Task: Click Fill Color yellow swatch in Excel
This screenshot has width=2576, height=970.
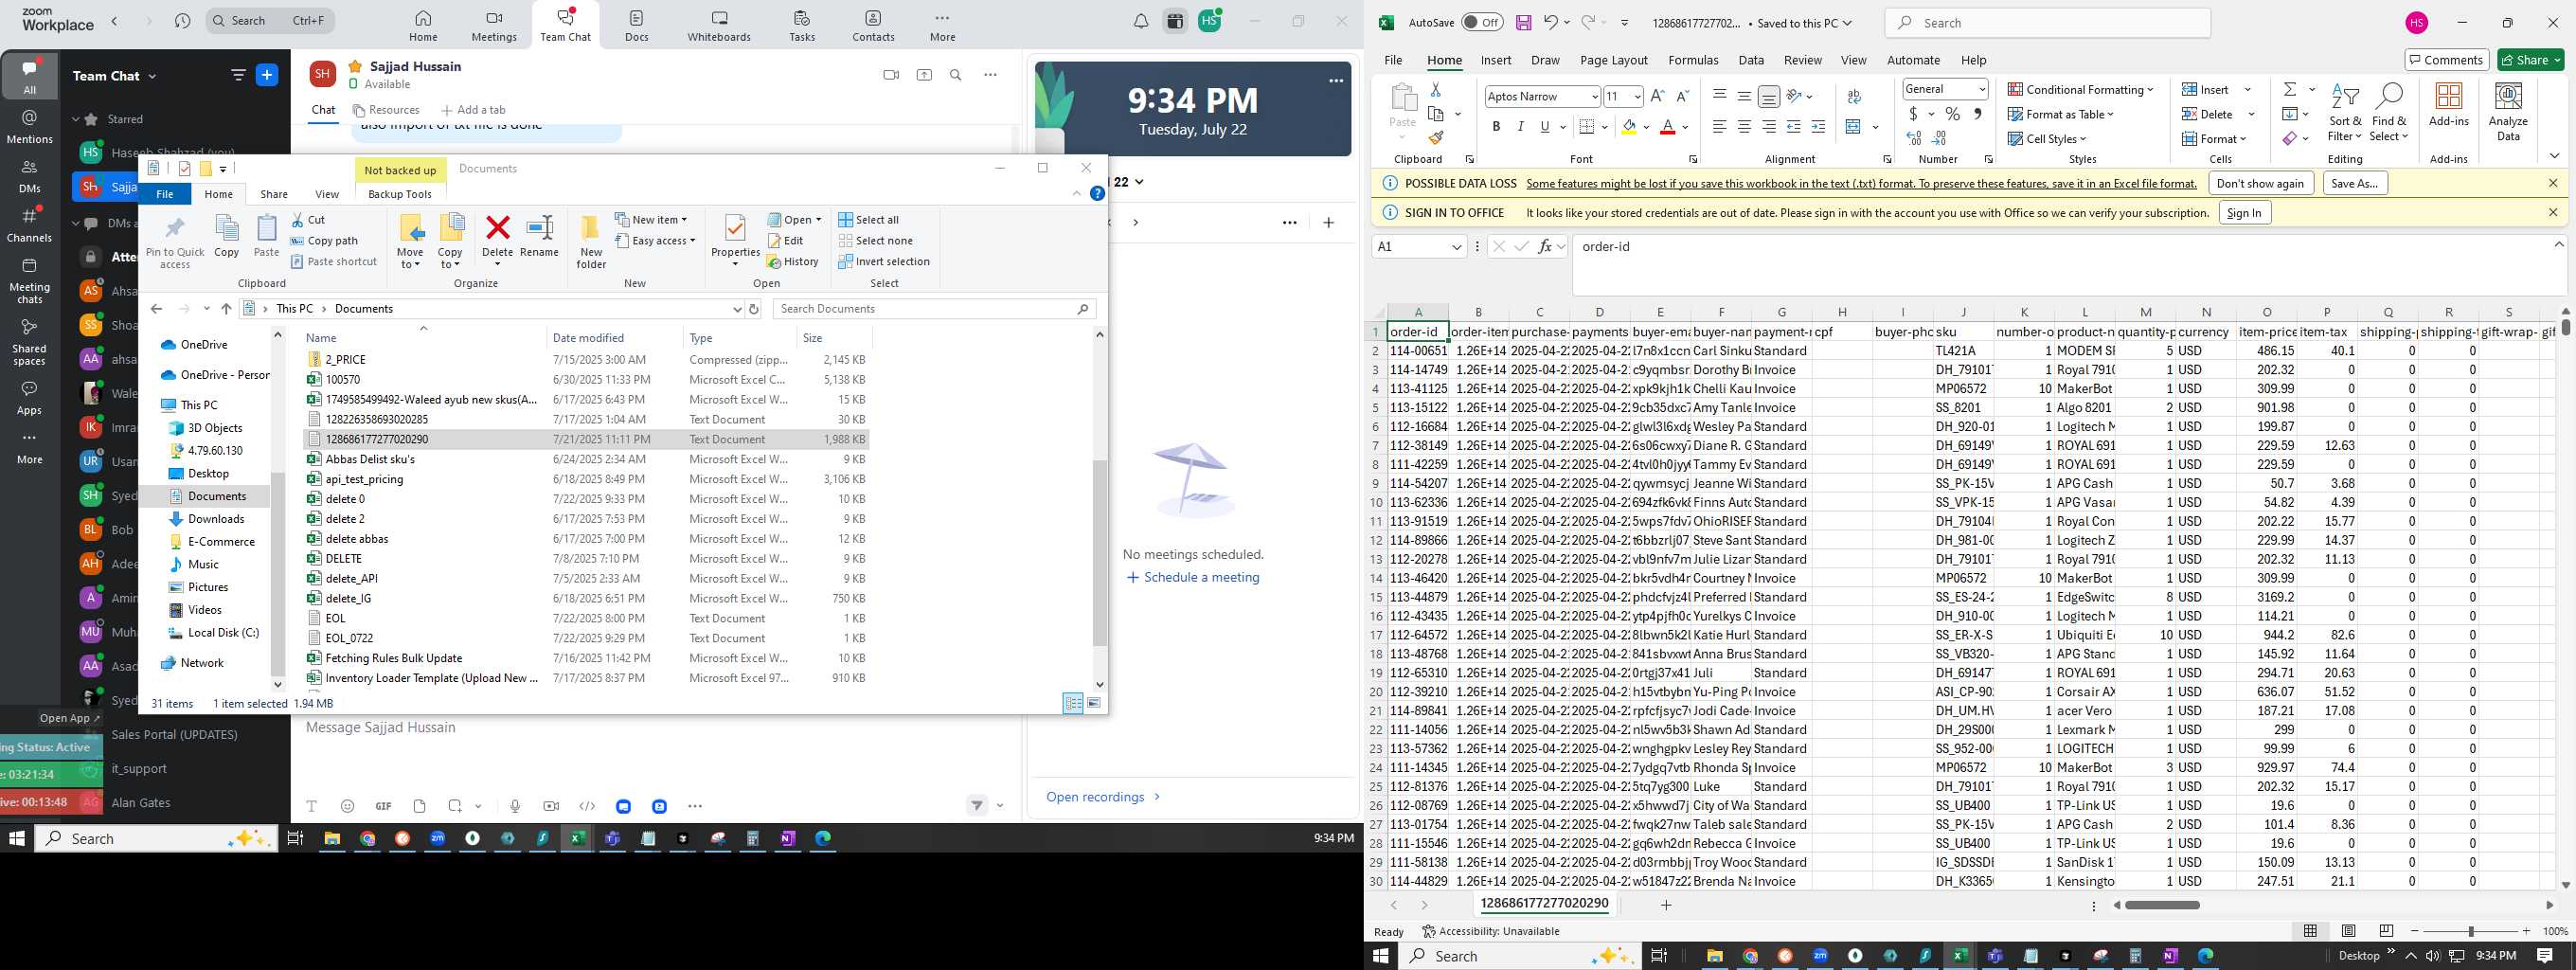Action: [x=1629, y=127]
